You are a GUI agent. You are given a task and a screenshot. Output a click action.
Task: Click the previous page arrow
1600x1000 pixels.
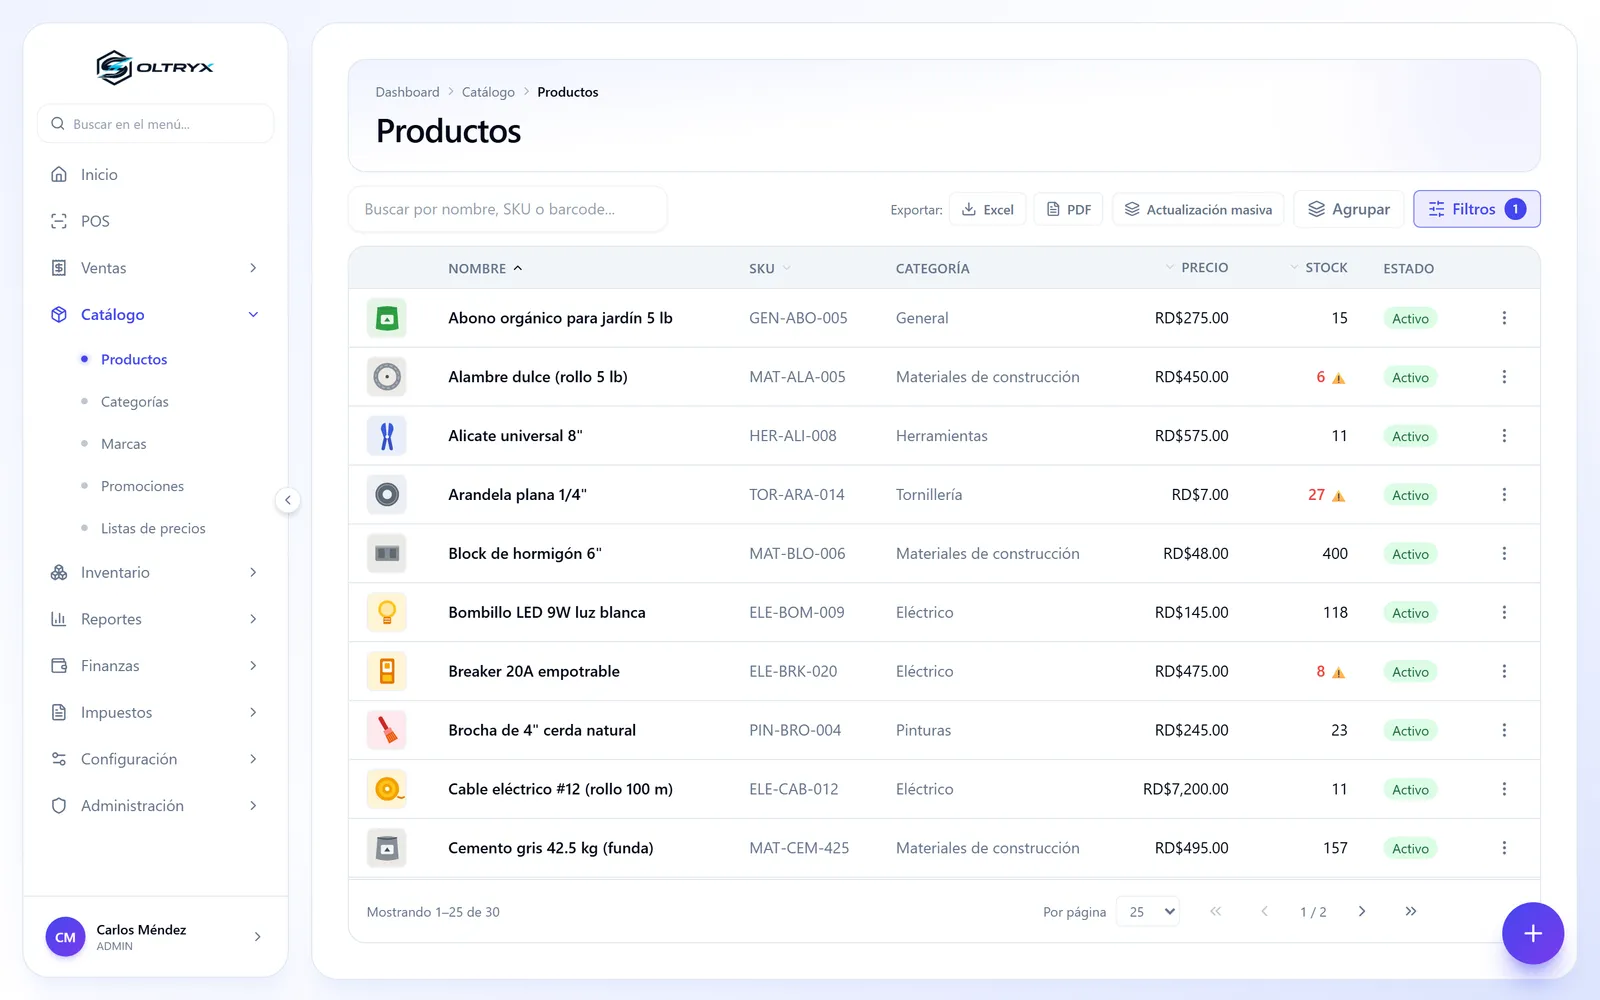1264,911
